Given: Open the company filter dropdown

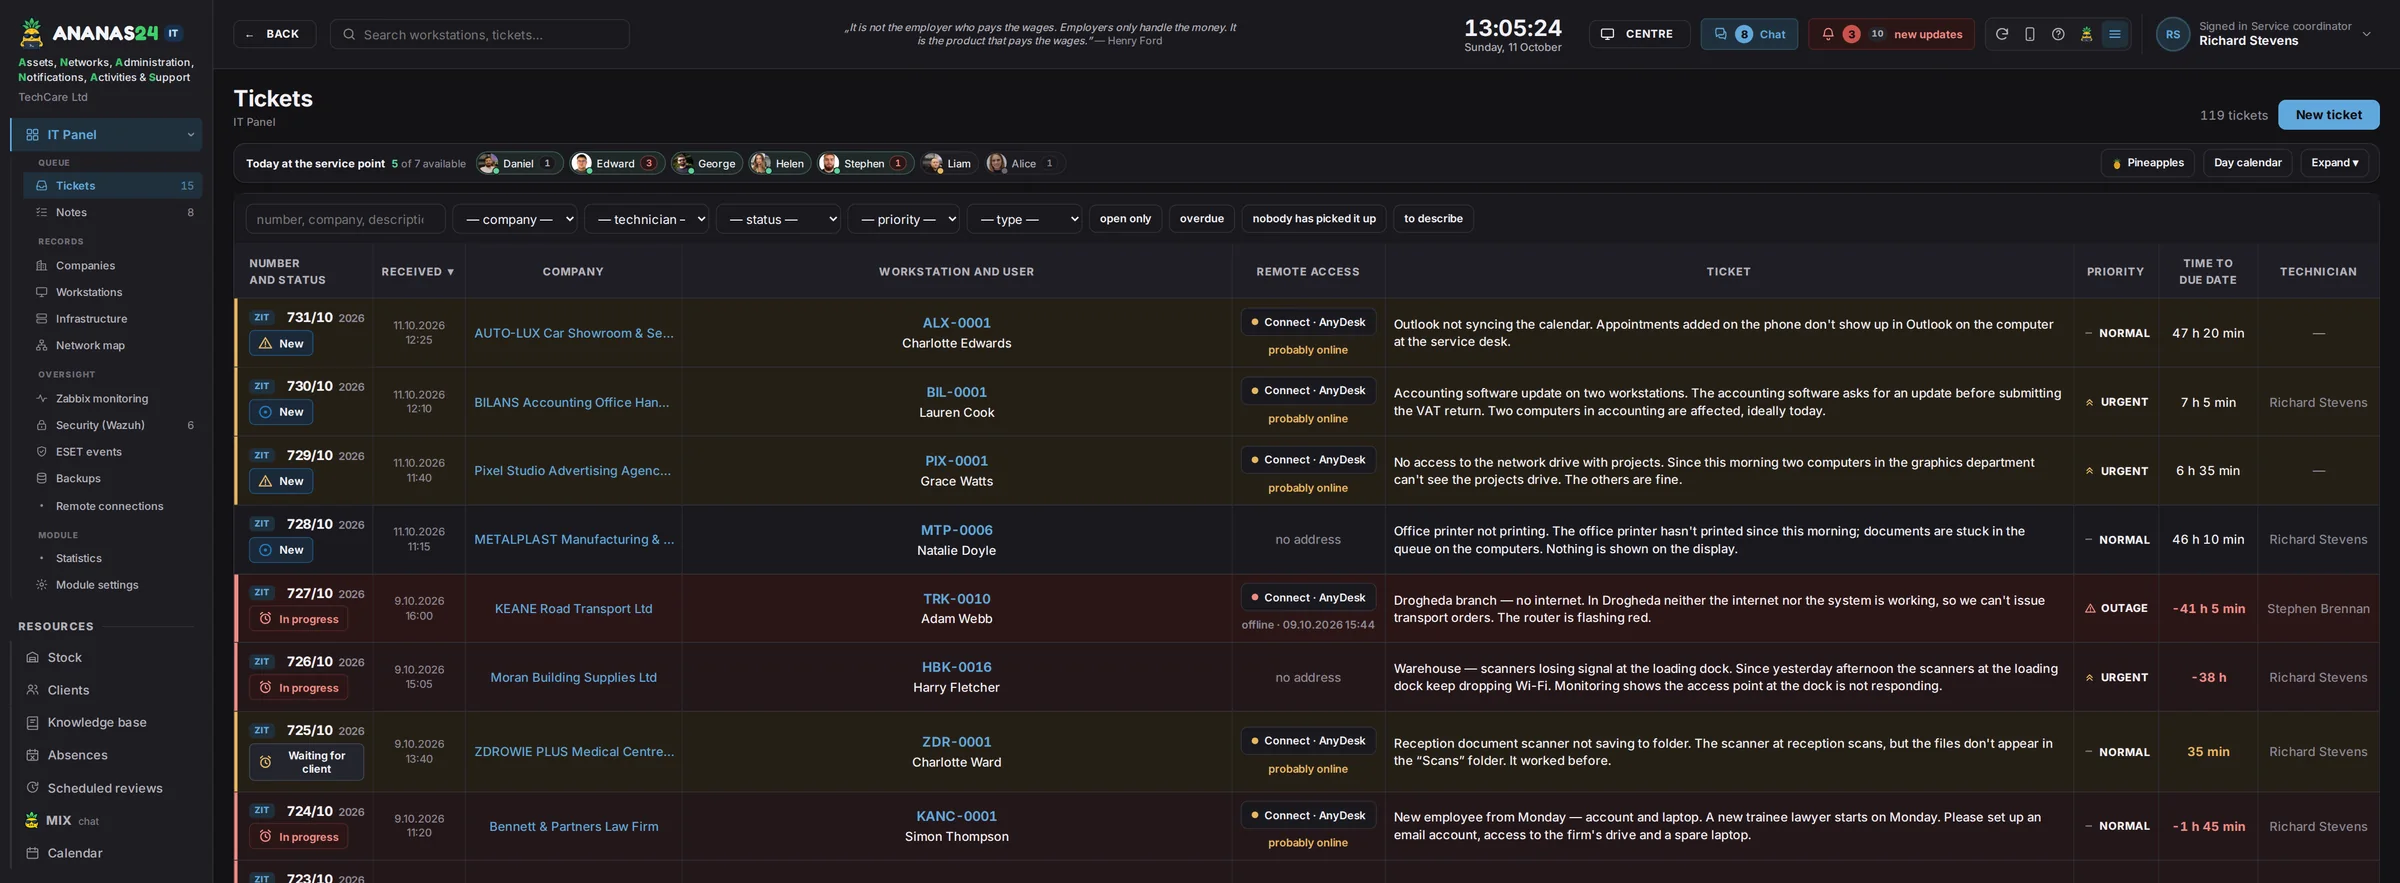Looking at the screenshot, I should pos(515,219).
